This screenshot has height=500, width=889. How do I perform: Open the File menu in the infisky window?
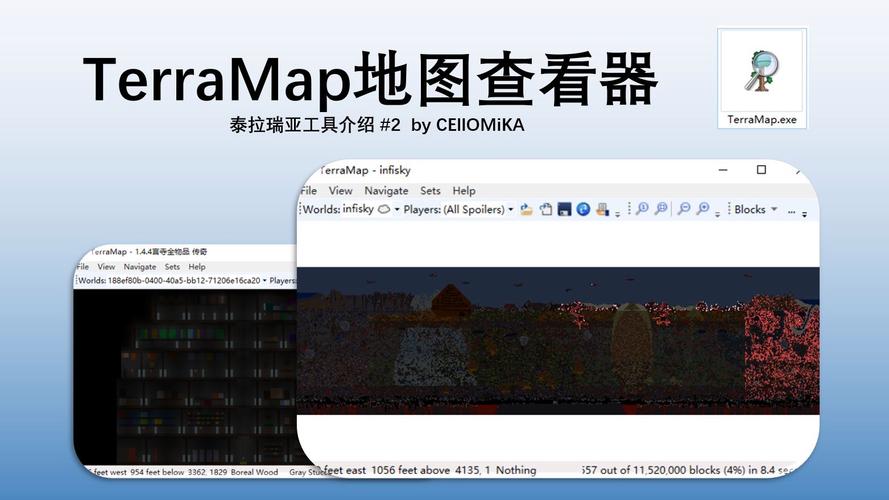coord(309,190)
